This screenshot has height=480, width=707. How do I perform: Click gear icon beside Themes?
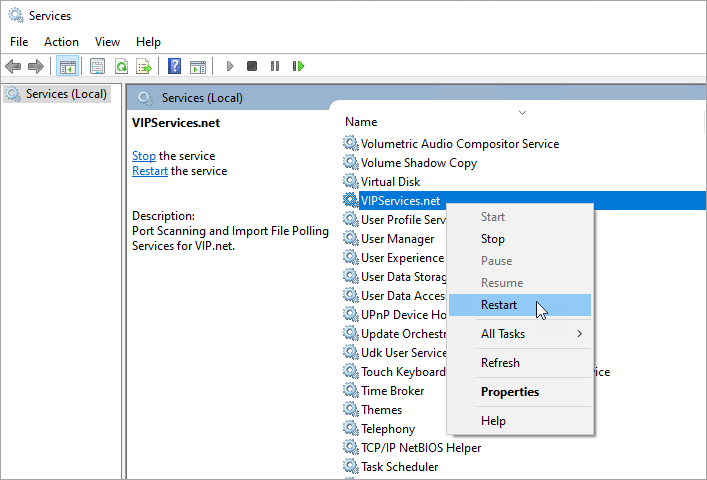point(350,409)
